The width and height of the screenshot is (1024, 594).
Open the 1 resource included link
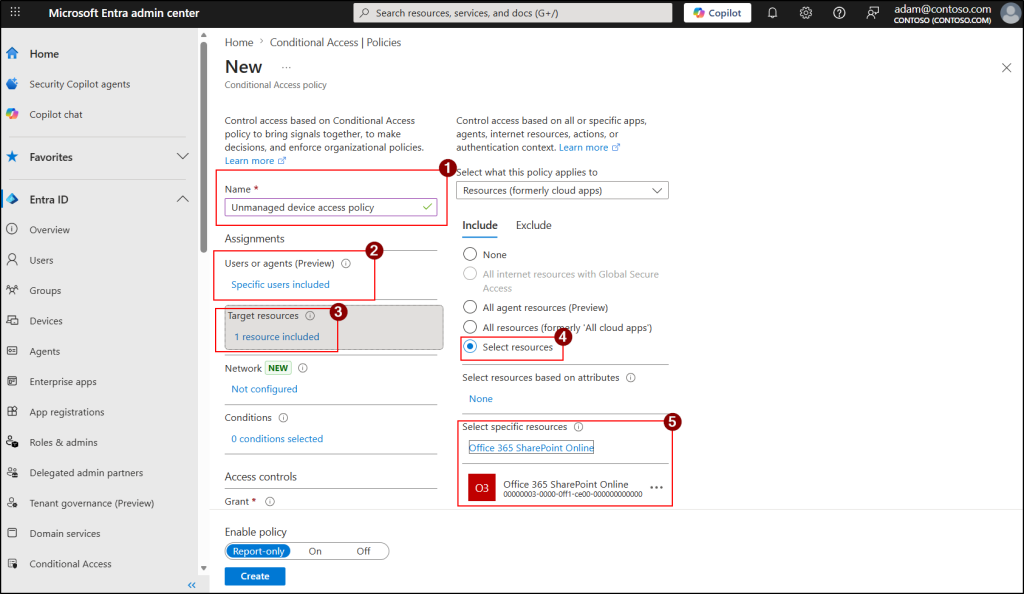pyautogui.click(x=277, y=337)
